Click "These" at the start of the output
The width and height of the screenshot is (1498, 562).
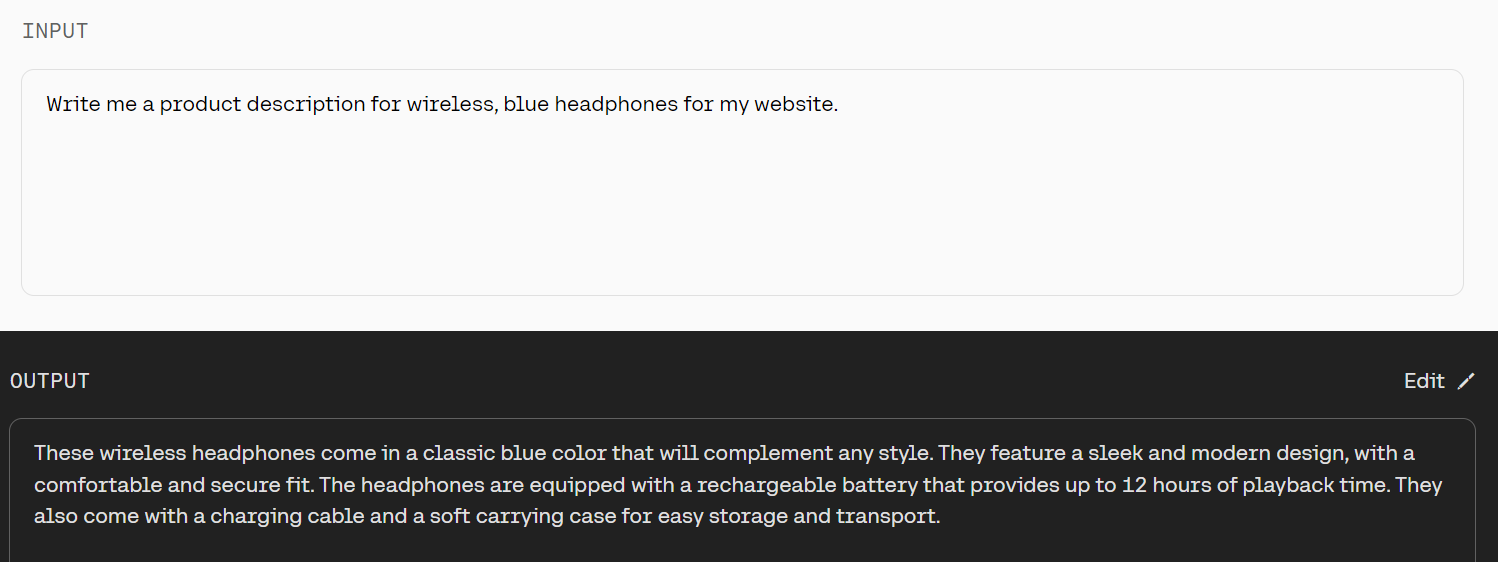pyautogui.click(x=62, y=453)
